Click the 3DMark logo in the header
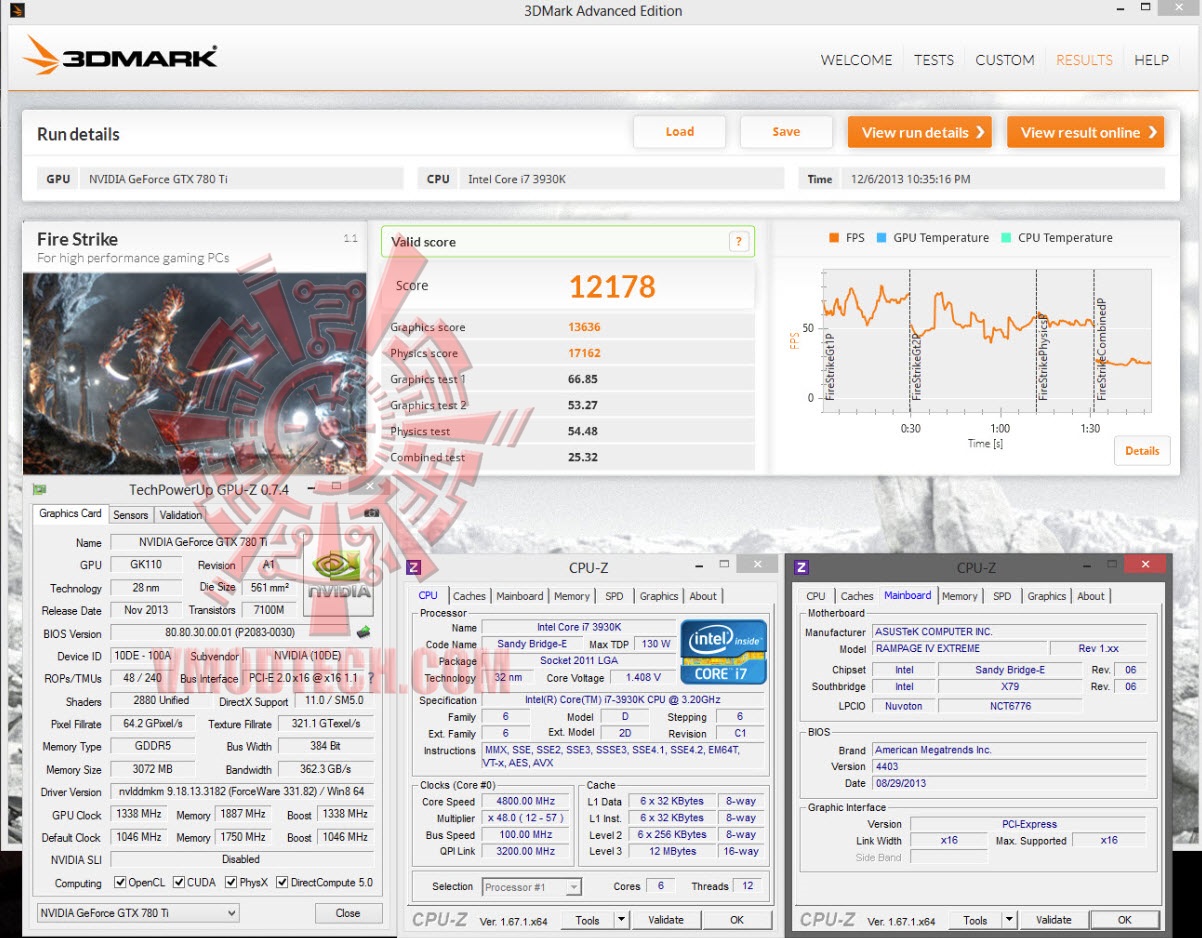This screenshot has height=938, width=1202. [x=120, y=56]
